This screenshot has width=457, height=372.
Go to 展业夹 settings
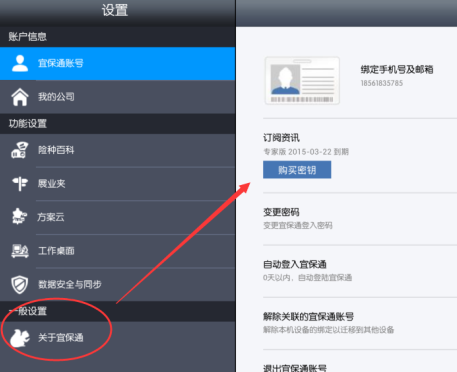(x=117, y=184)
